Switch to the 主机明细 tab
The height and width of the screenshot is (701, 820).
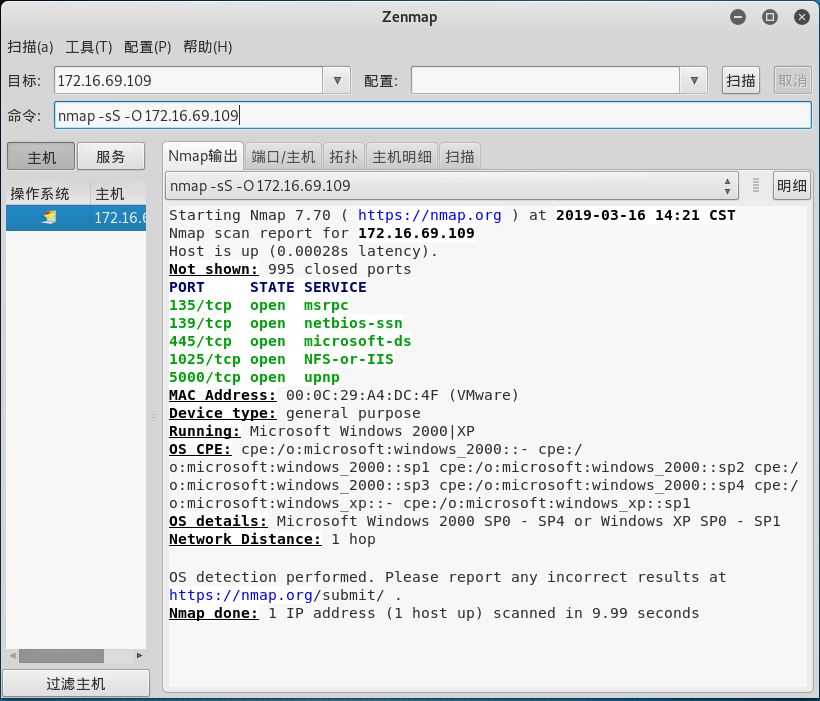tap(402, 156)
